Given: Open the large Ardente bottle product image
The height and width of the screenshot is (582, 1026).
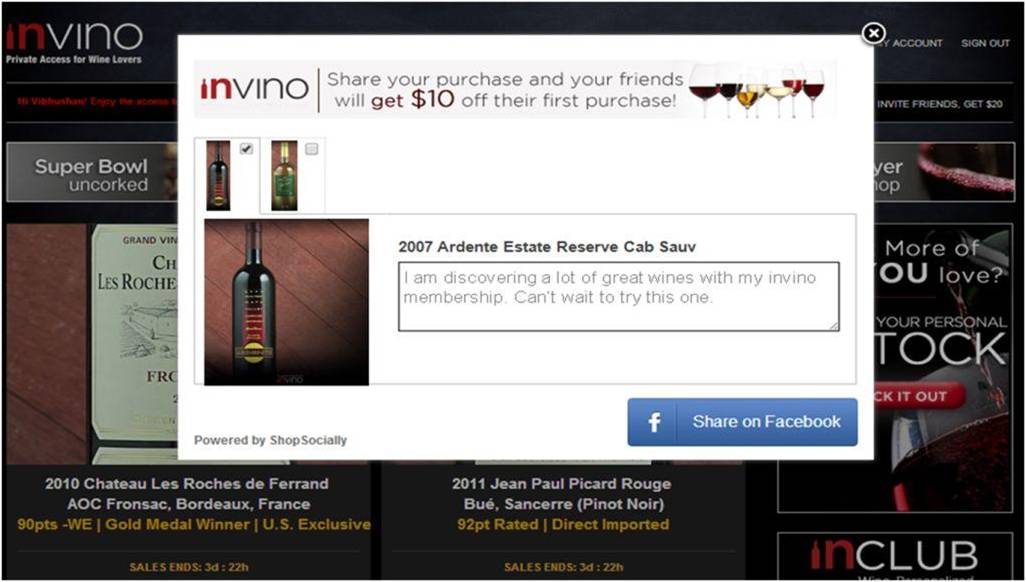Looking at the screenshot, I should 286,302.
